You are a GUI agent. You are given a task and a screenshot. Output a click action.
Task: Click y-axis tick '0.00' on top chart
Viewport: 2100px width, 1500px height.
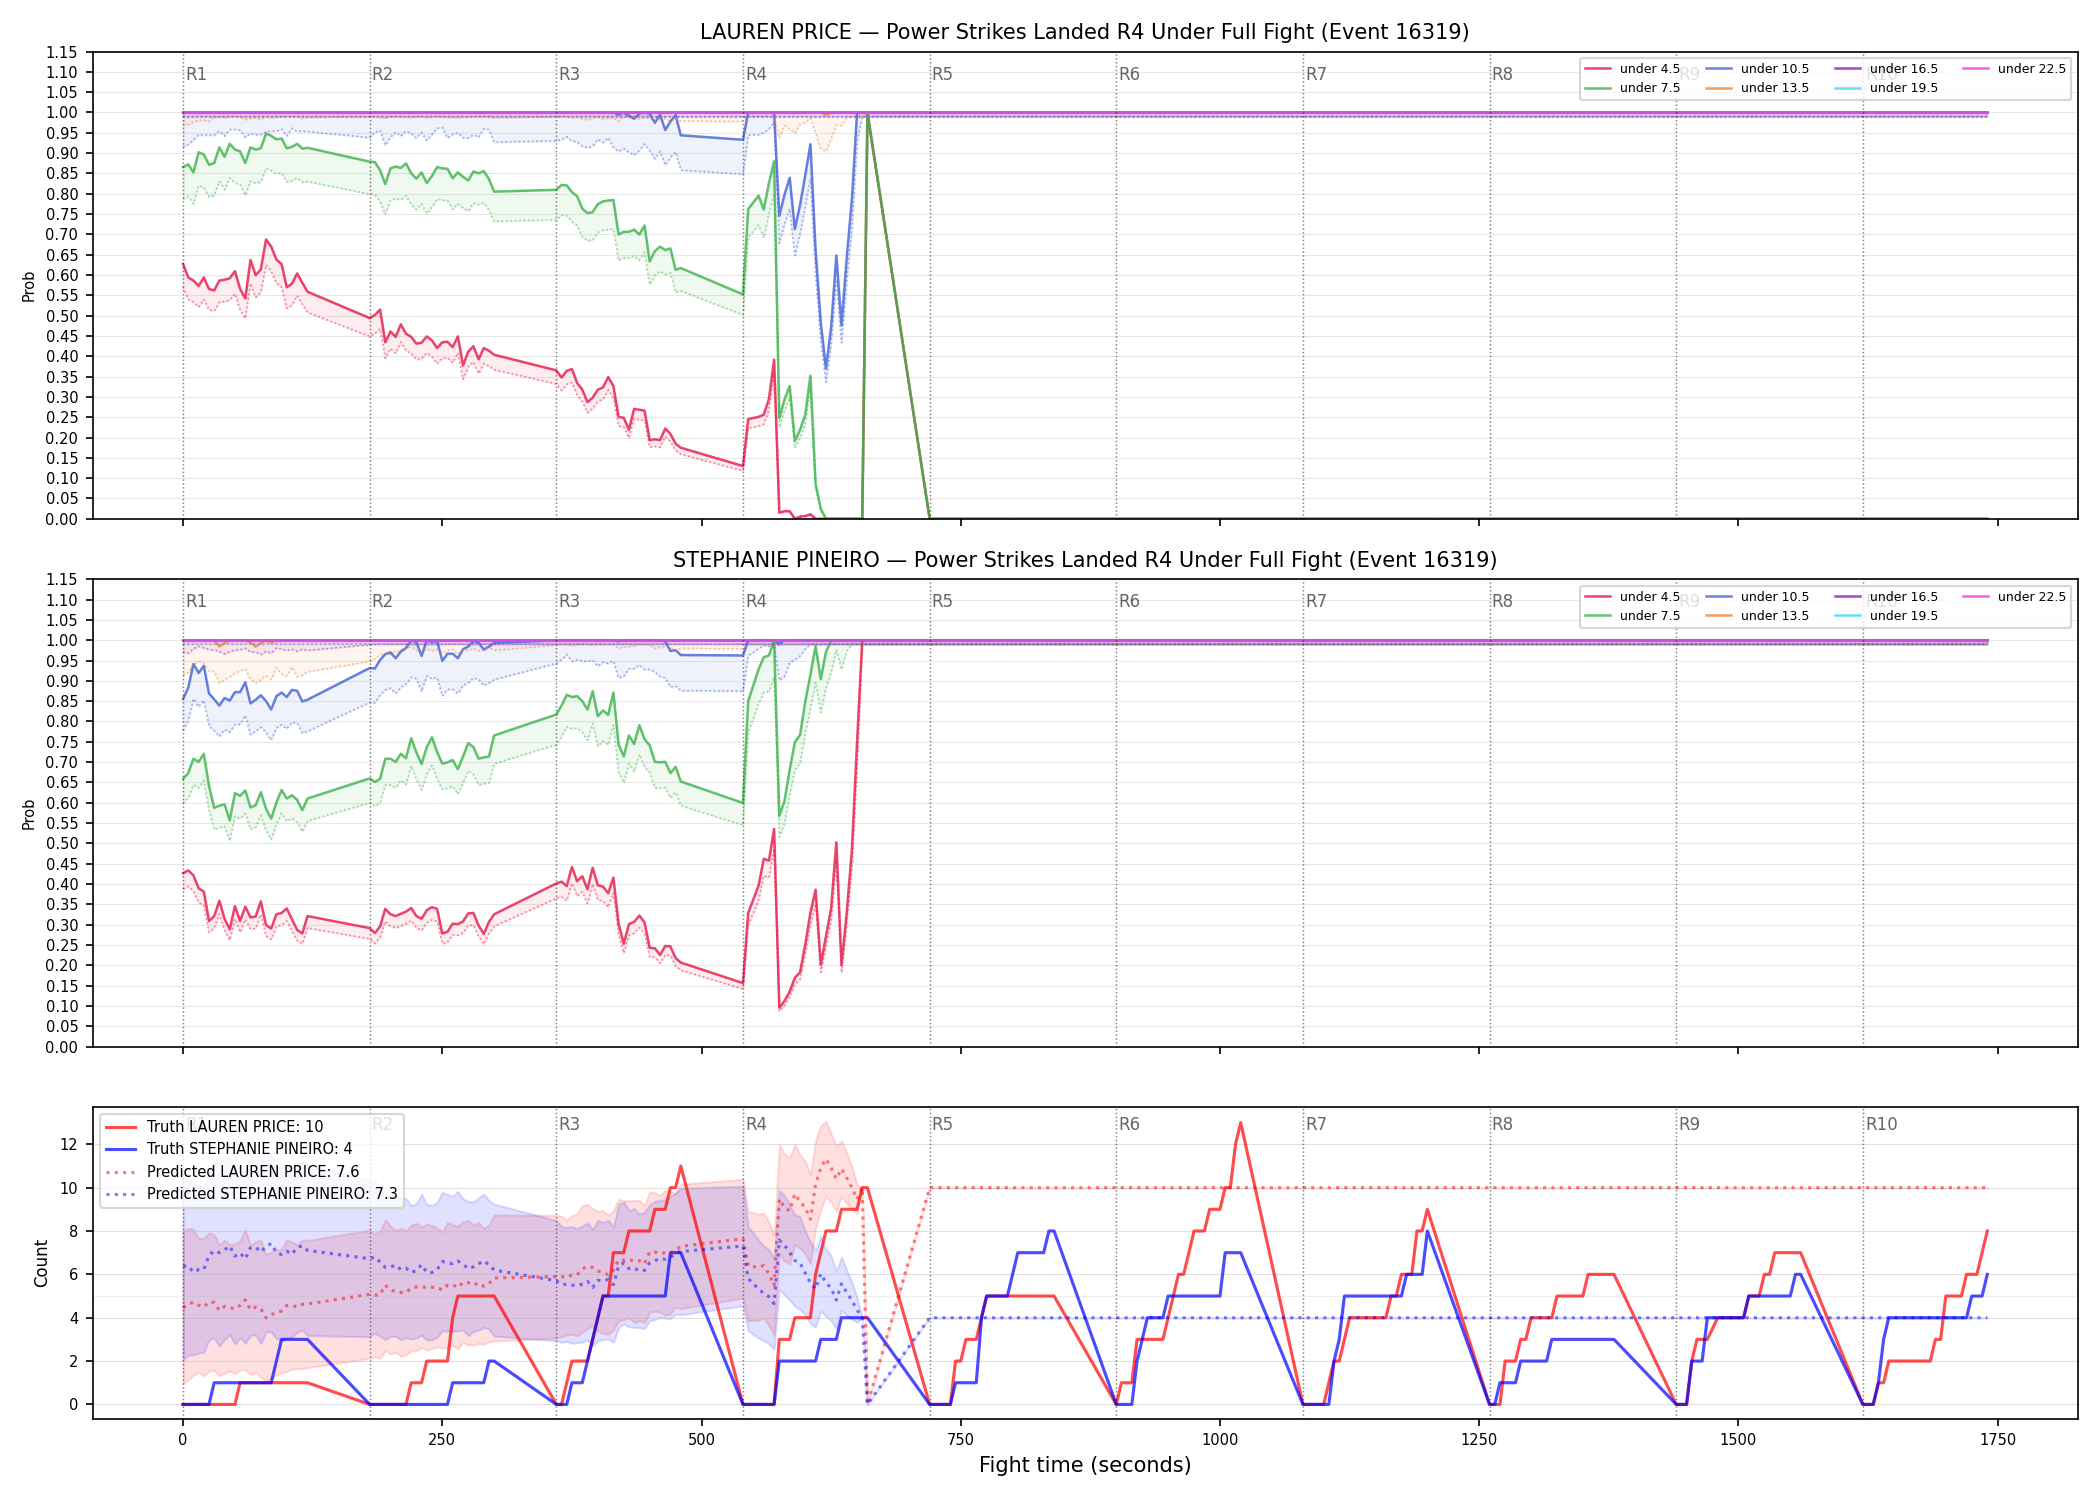pos(62,519)
